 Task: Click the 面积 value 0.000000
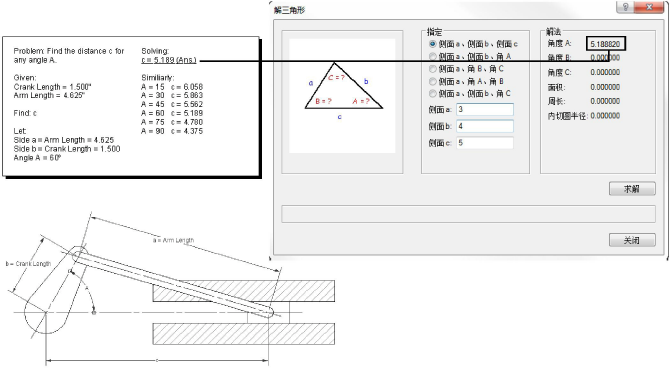click(x=605, y=87)
